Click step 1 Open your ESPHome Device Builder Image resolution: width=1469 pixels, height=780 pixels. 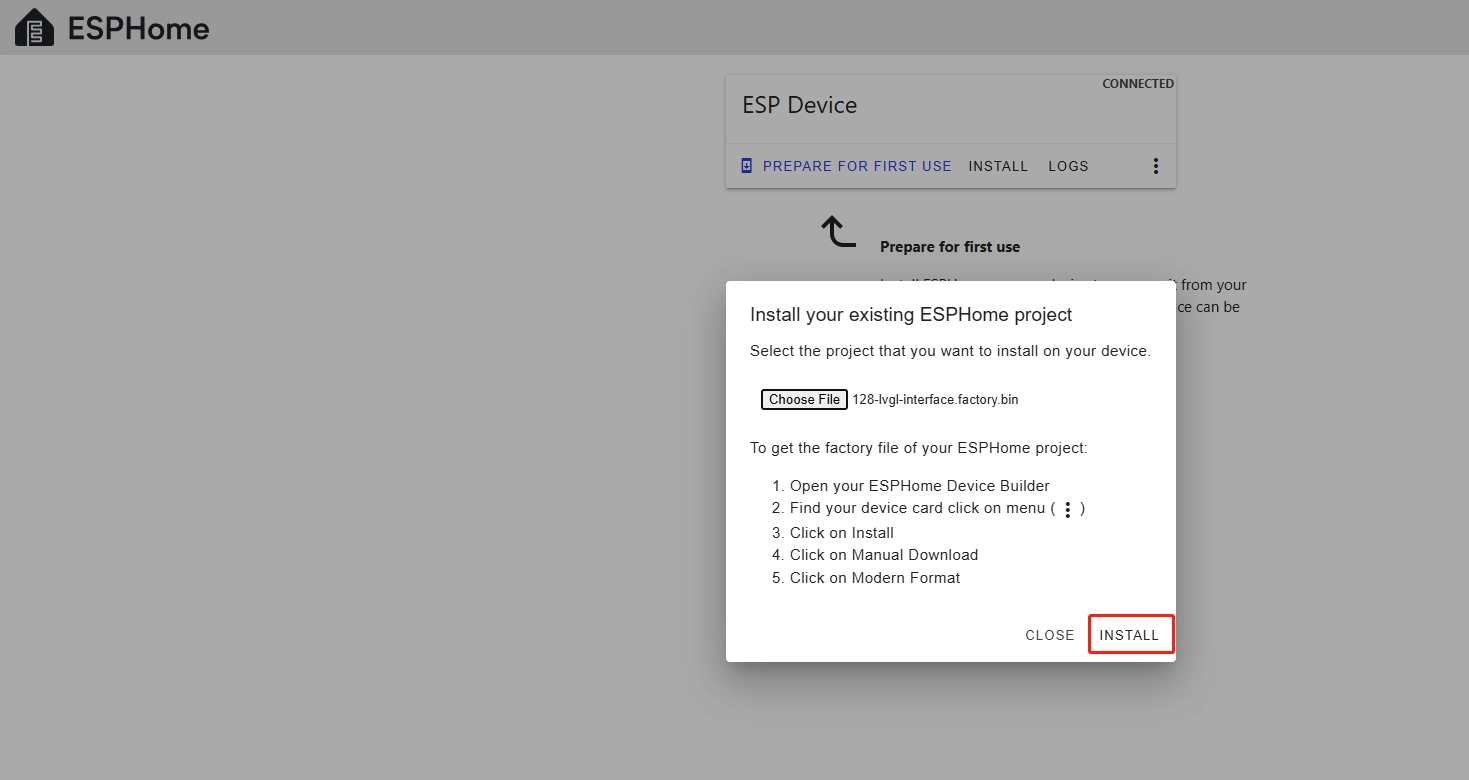[x=919, y=486]
